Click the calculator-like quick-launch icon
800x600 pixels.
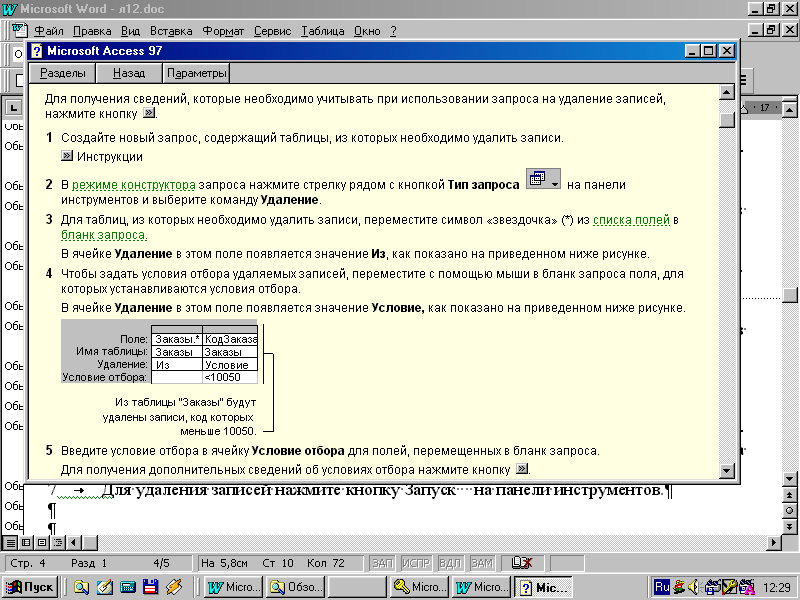click(128, 587)
